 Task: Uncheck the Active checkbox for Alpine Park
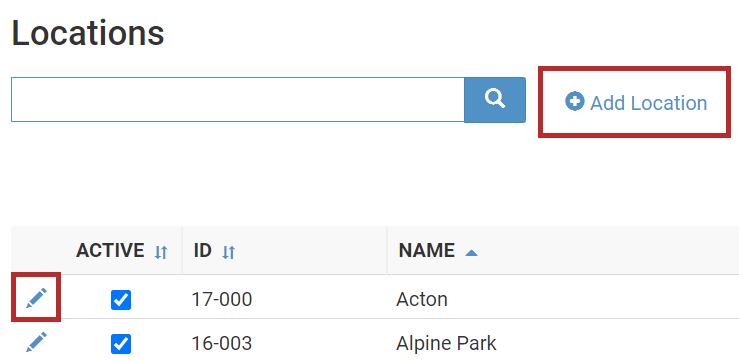point(121,344)
